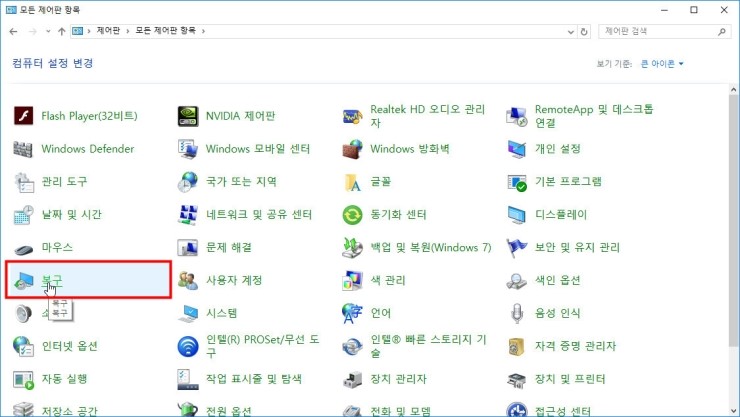
Task: Click the search magnifier icon
Action: coord(722,32)
